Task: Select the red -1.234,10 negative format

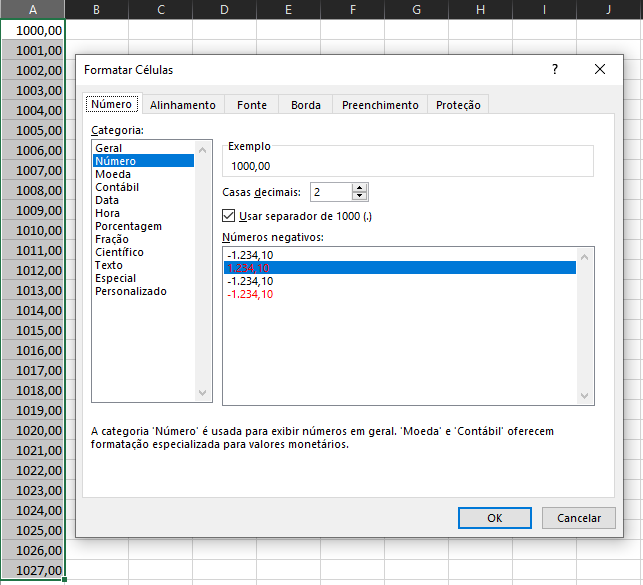Action: 400,294
